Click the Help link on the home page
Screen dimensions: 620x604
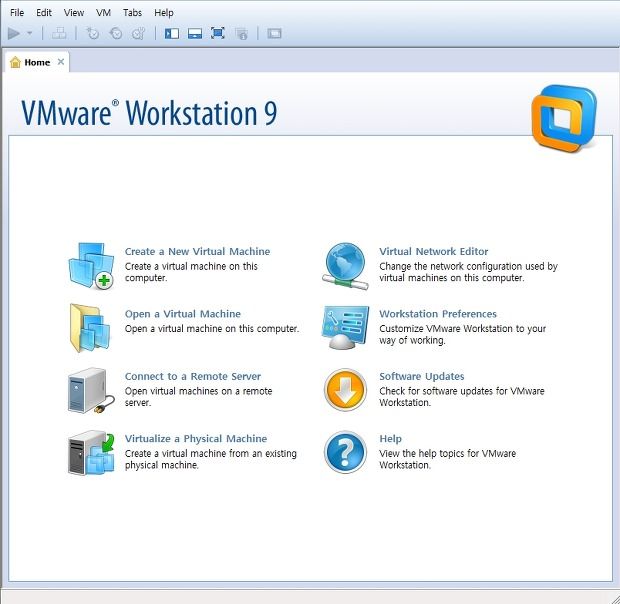tap(390, 439)
